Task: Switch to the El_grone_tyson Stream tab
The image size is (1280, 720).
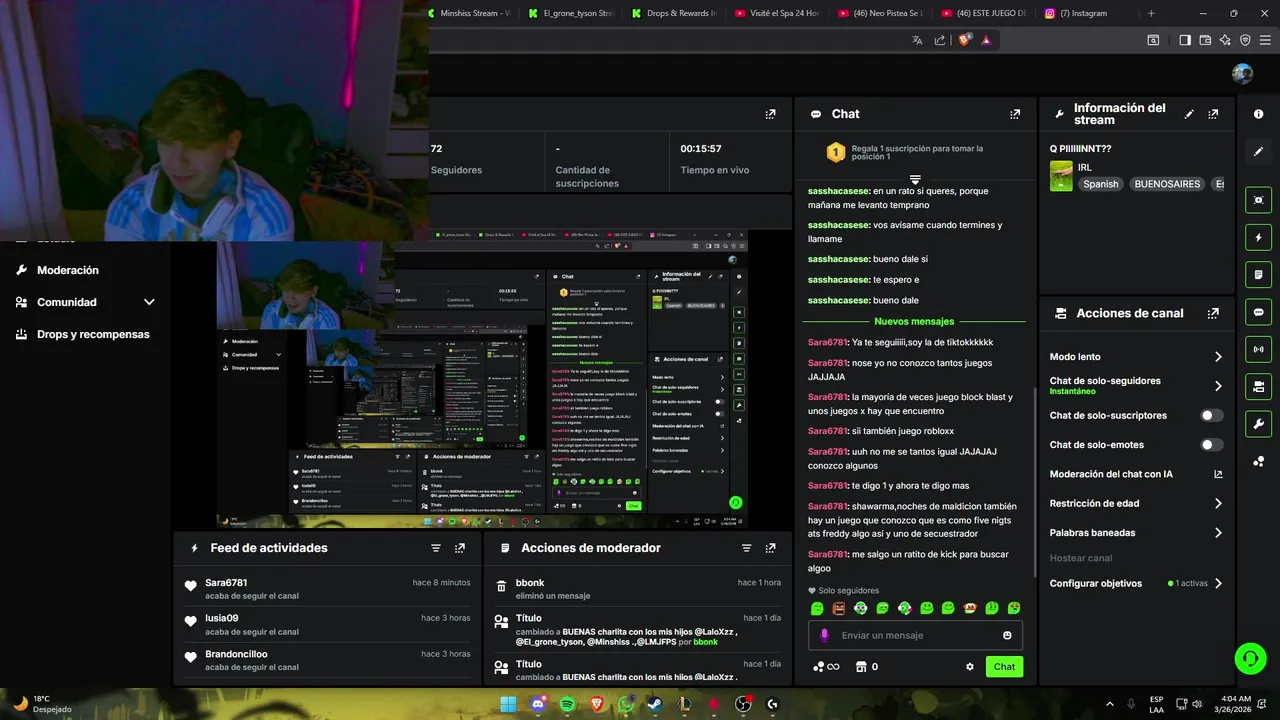Action: click(x=570, y=13)
